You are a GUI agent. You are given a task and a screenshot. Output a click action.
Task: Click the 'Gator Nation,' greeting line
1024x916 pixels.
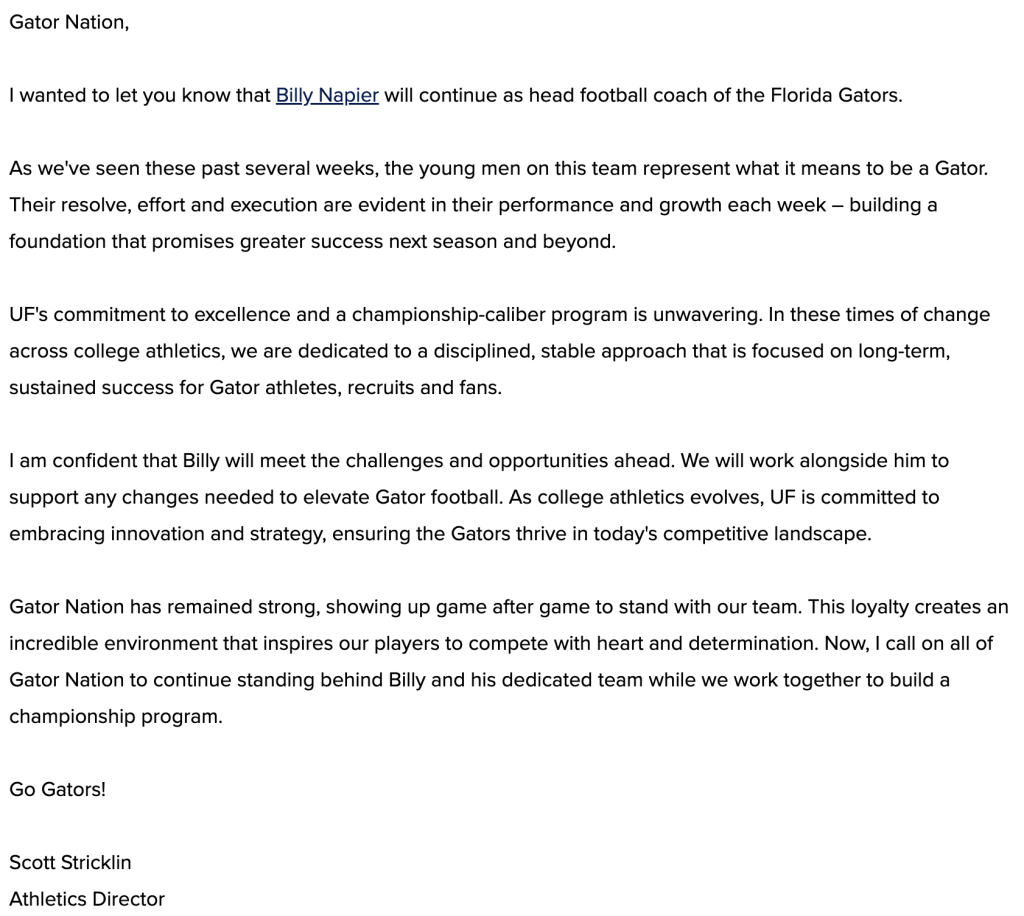tap(69, 22)
